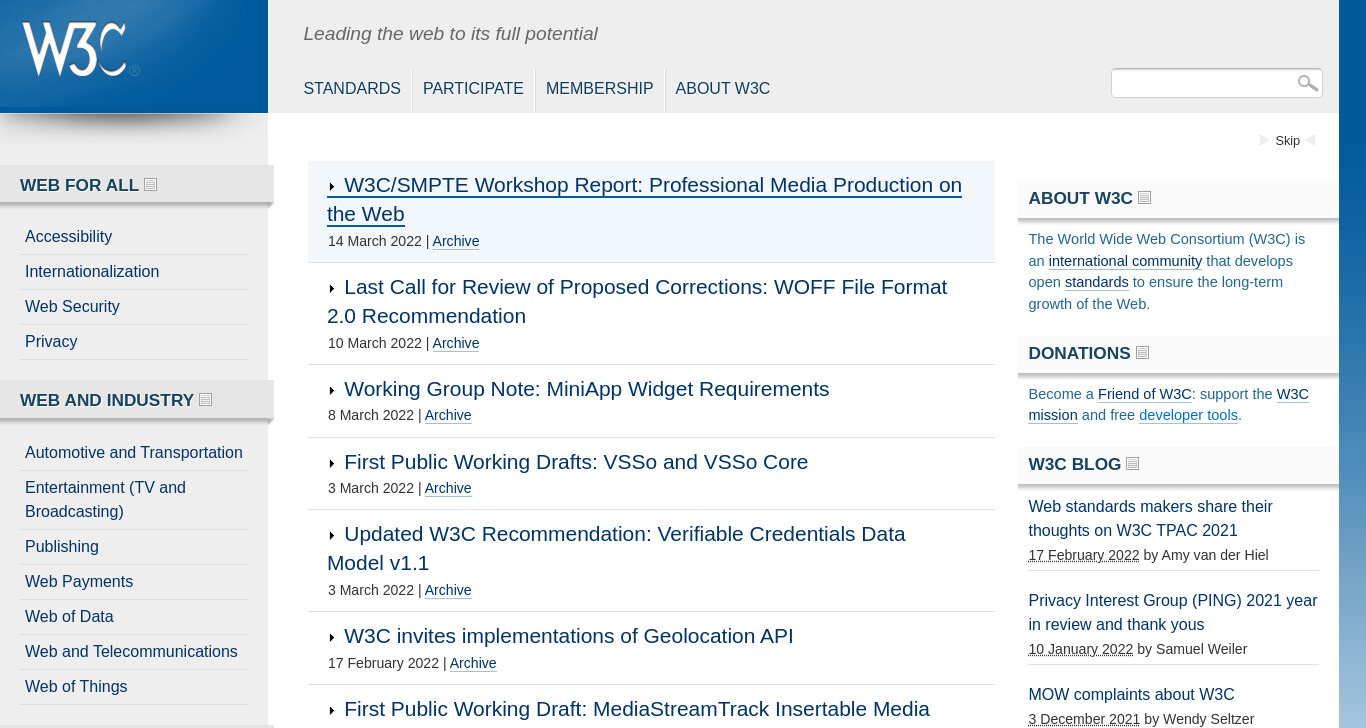Read MOW complaints about W3C post

tap(1131, 694)
